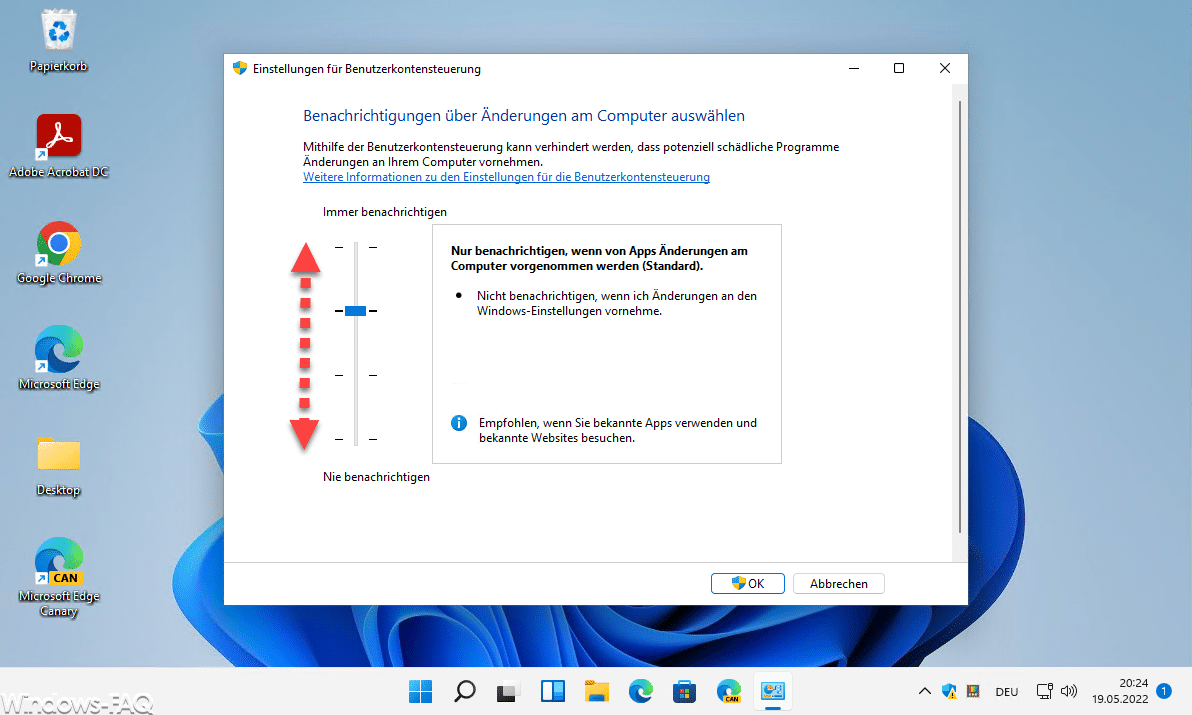Viewport: 1192px width, 715px height.
Task: Click the UAC shield icon in title bar
Action: click(240, 68)
